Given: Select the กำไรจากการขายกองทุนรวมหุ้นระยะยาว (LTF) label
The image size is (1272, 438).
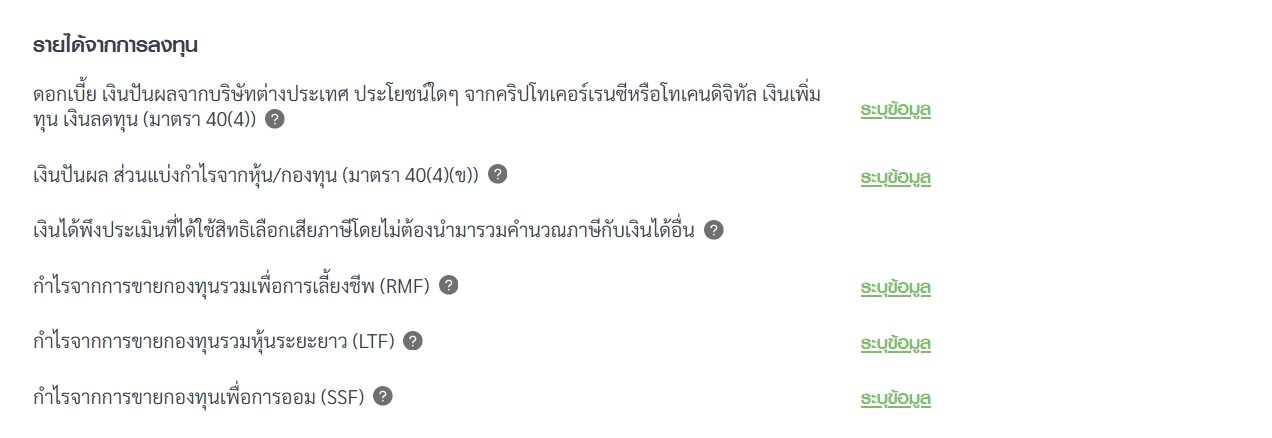Looking at the screenshot, I should [213, 342].
